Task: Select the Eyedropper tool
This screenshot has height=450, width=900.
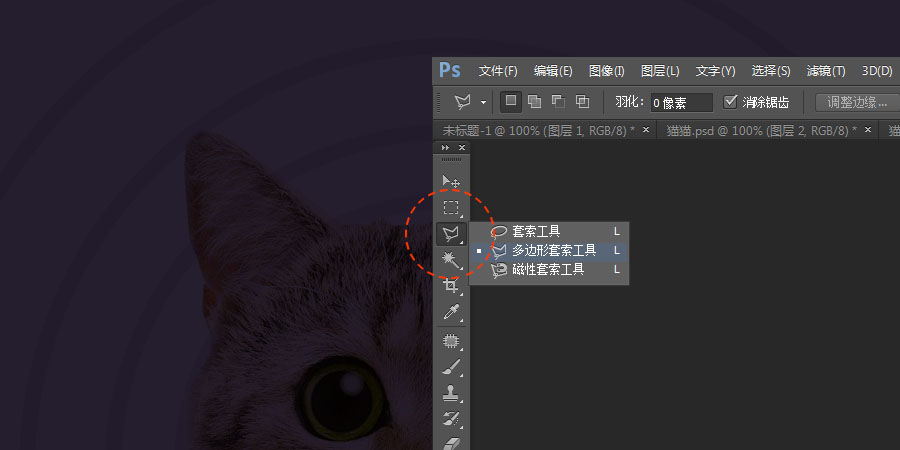Action: point(451,312)
